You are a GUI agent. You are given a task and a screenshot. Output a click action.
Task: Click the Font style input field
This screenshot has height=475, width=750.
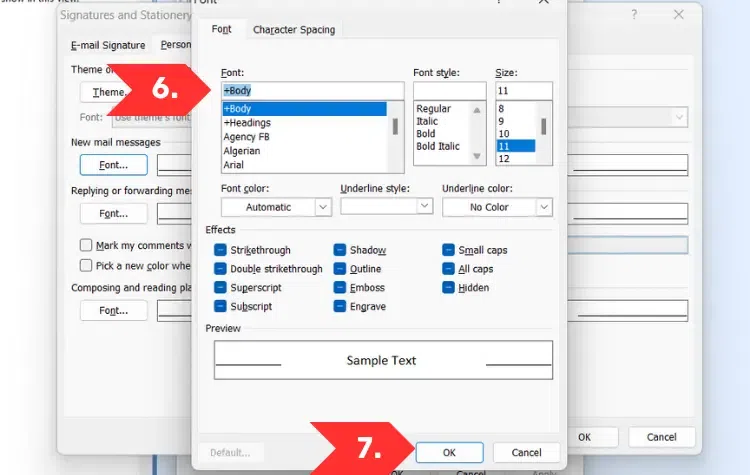(x=450, y=90)
